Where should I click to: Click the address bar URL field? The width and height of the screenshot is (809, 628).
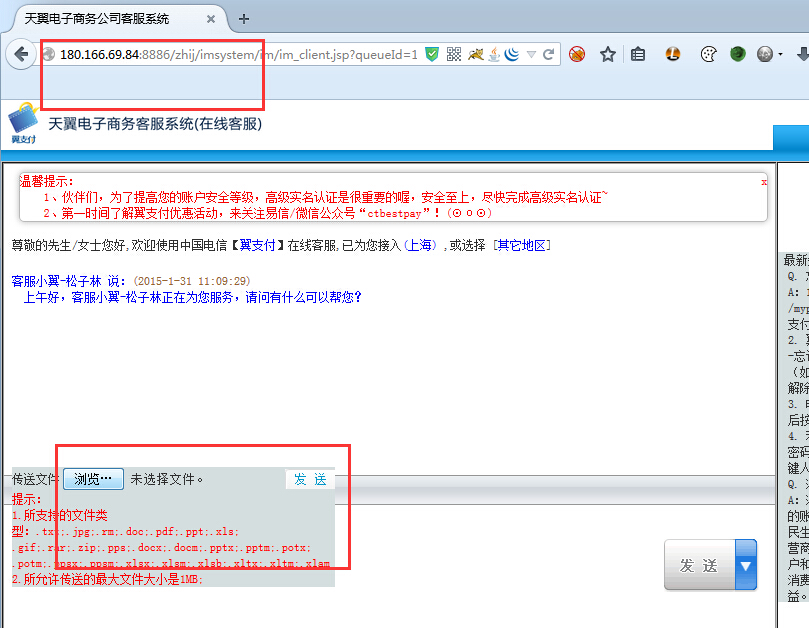pyautogui.click(x=239, y=54)
